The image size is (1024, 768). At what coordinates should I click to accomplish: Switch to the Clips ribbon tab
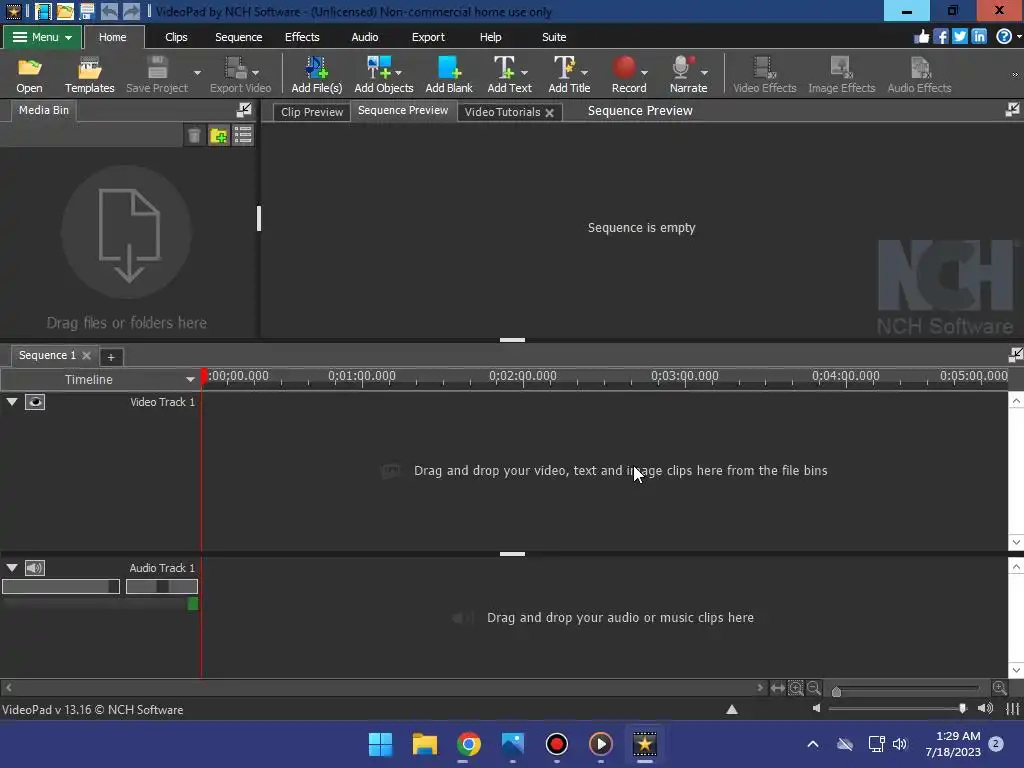176,37
